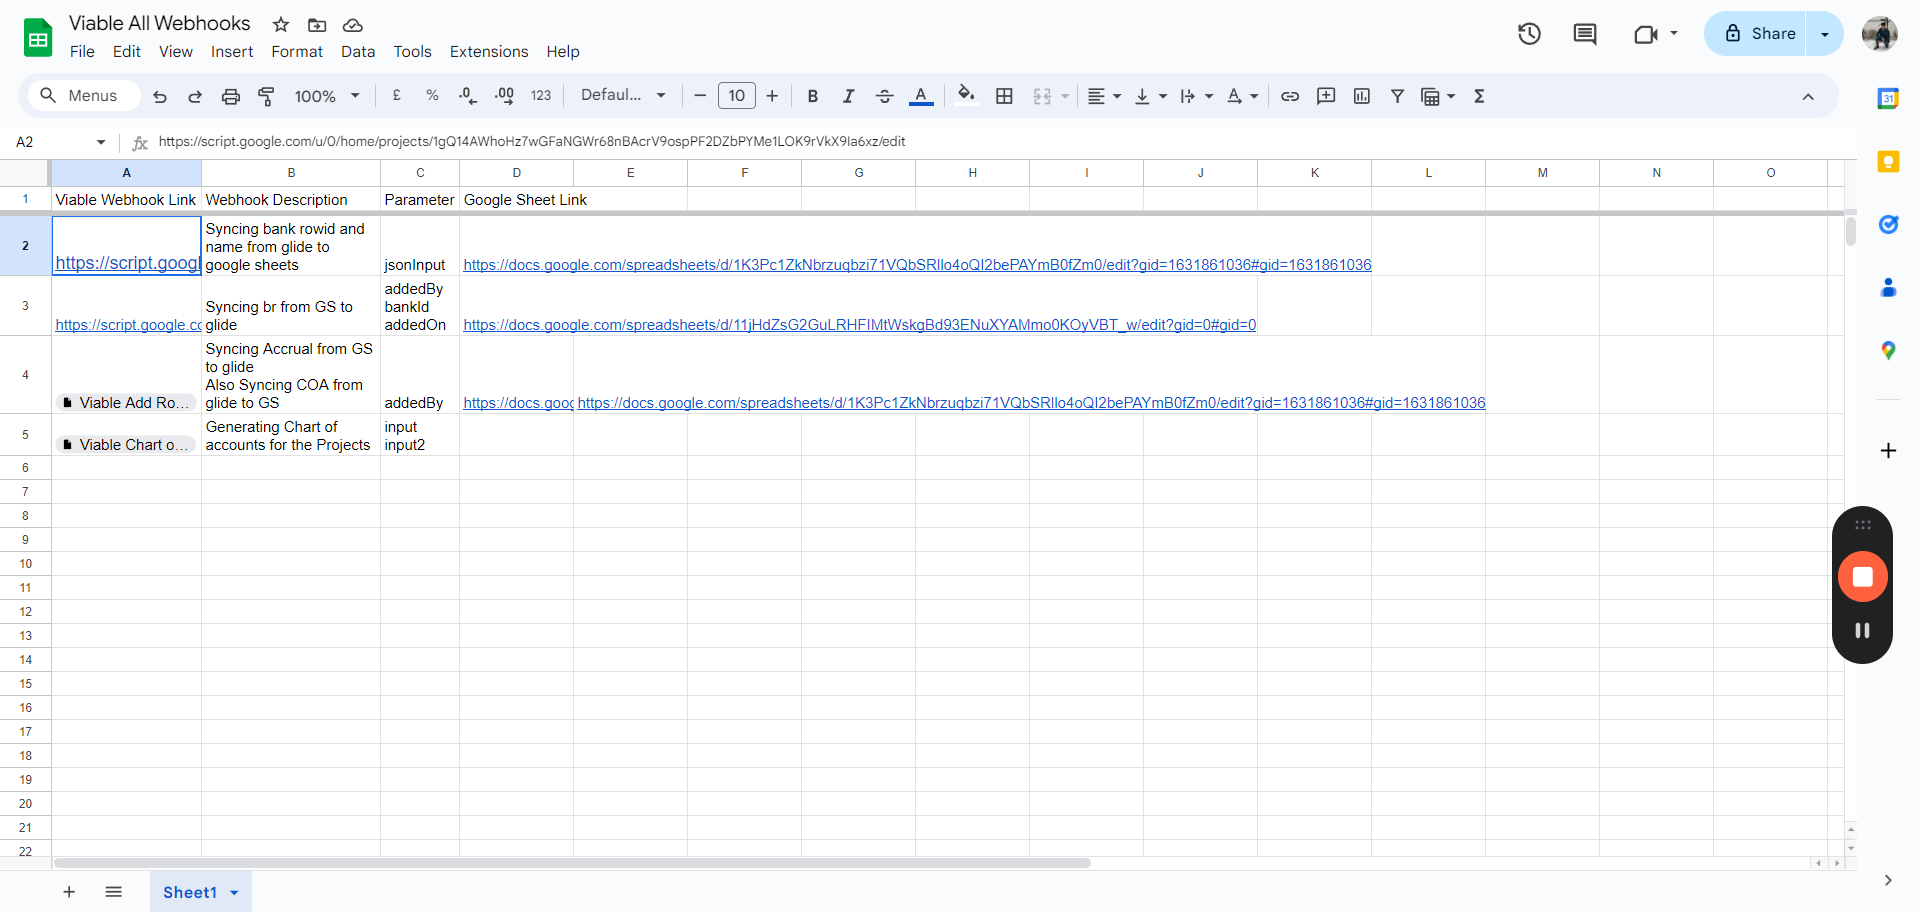Toggle strikethrough formatting
Viewport: 1920px width, 912px height.
coord(884,96)
